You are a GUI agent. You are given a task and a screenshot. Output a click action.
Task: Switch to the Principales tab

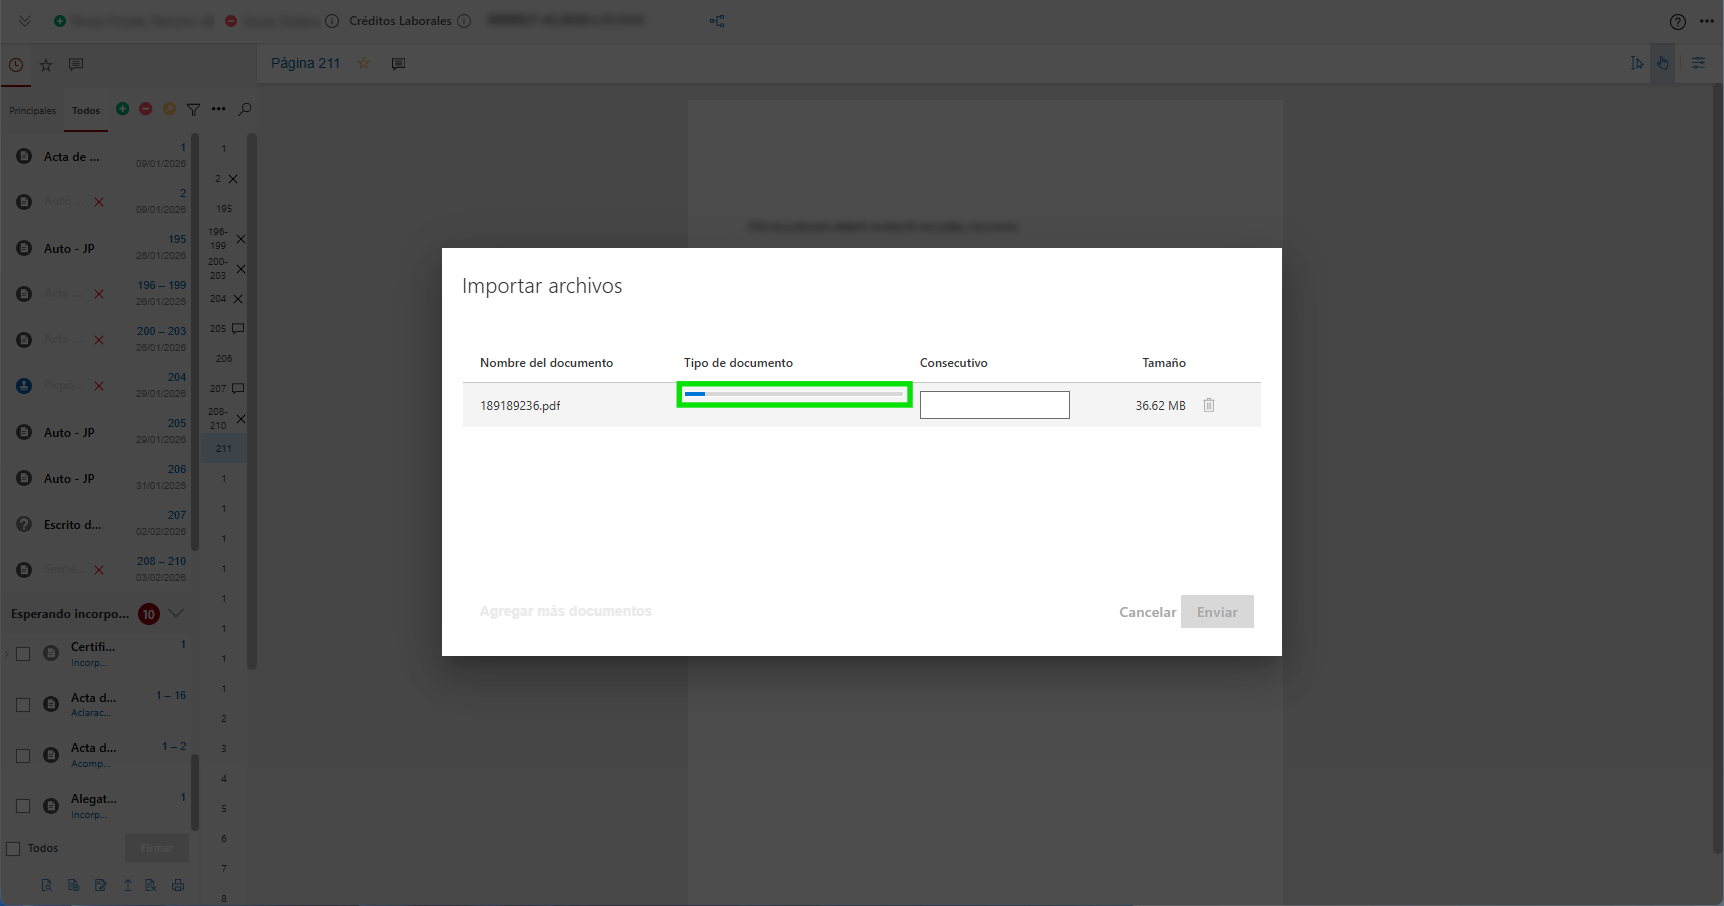33,111
